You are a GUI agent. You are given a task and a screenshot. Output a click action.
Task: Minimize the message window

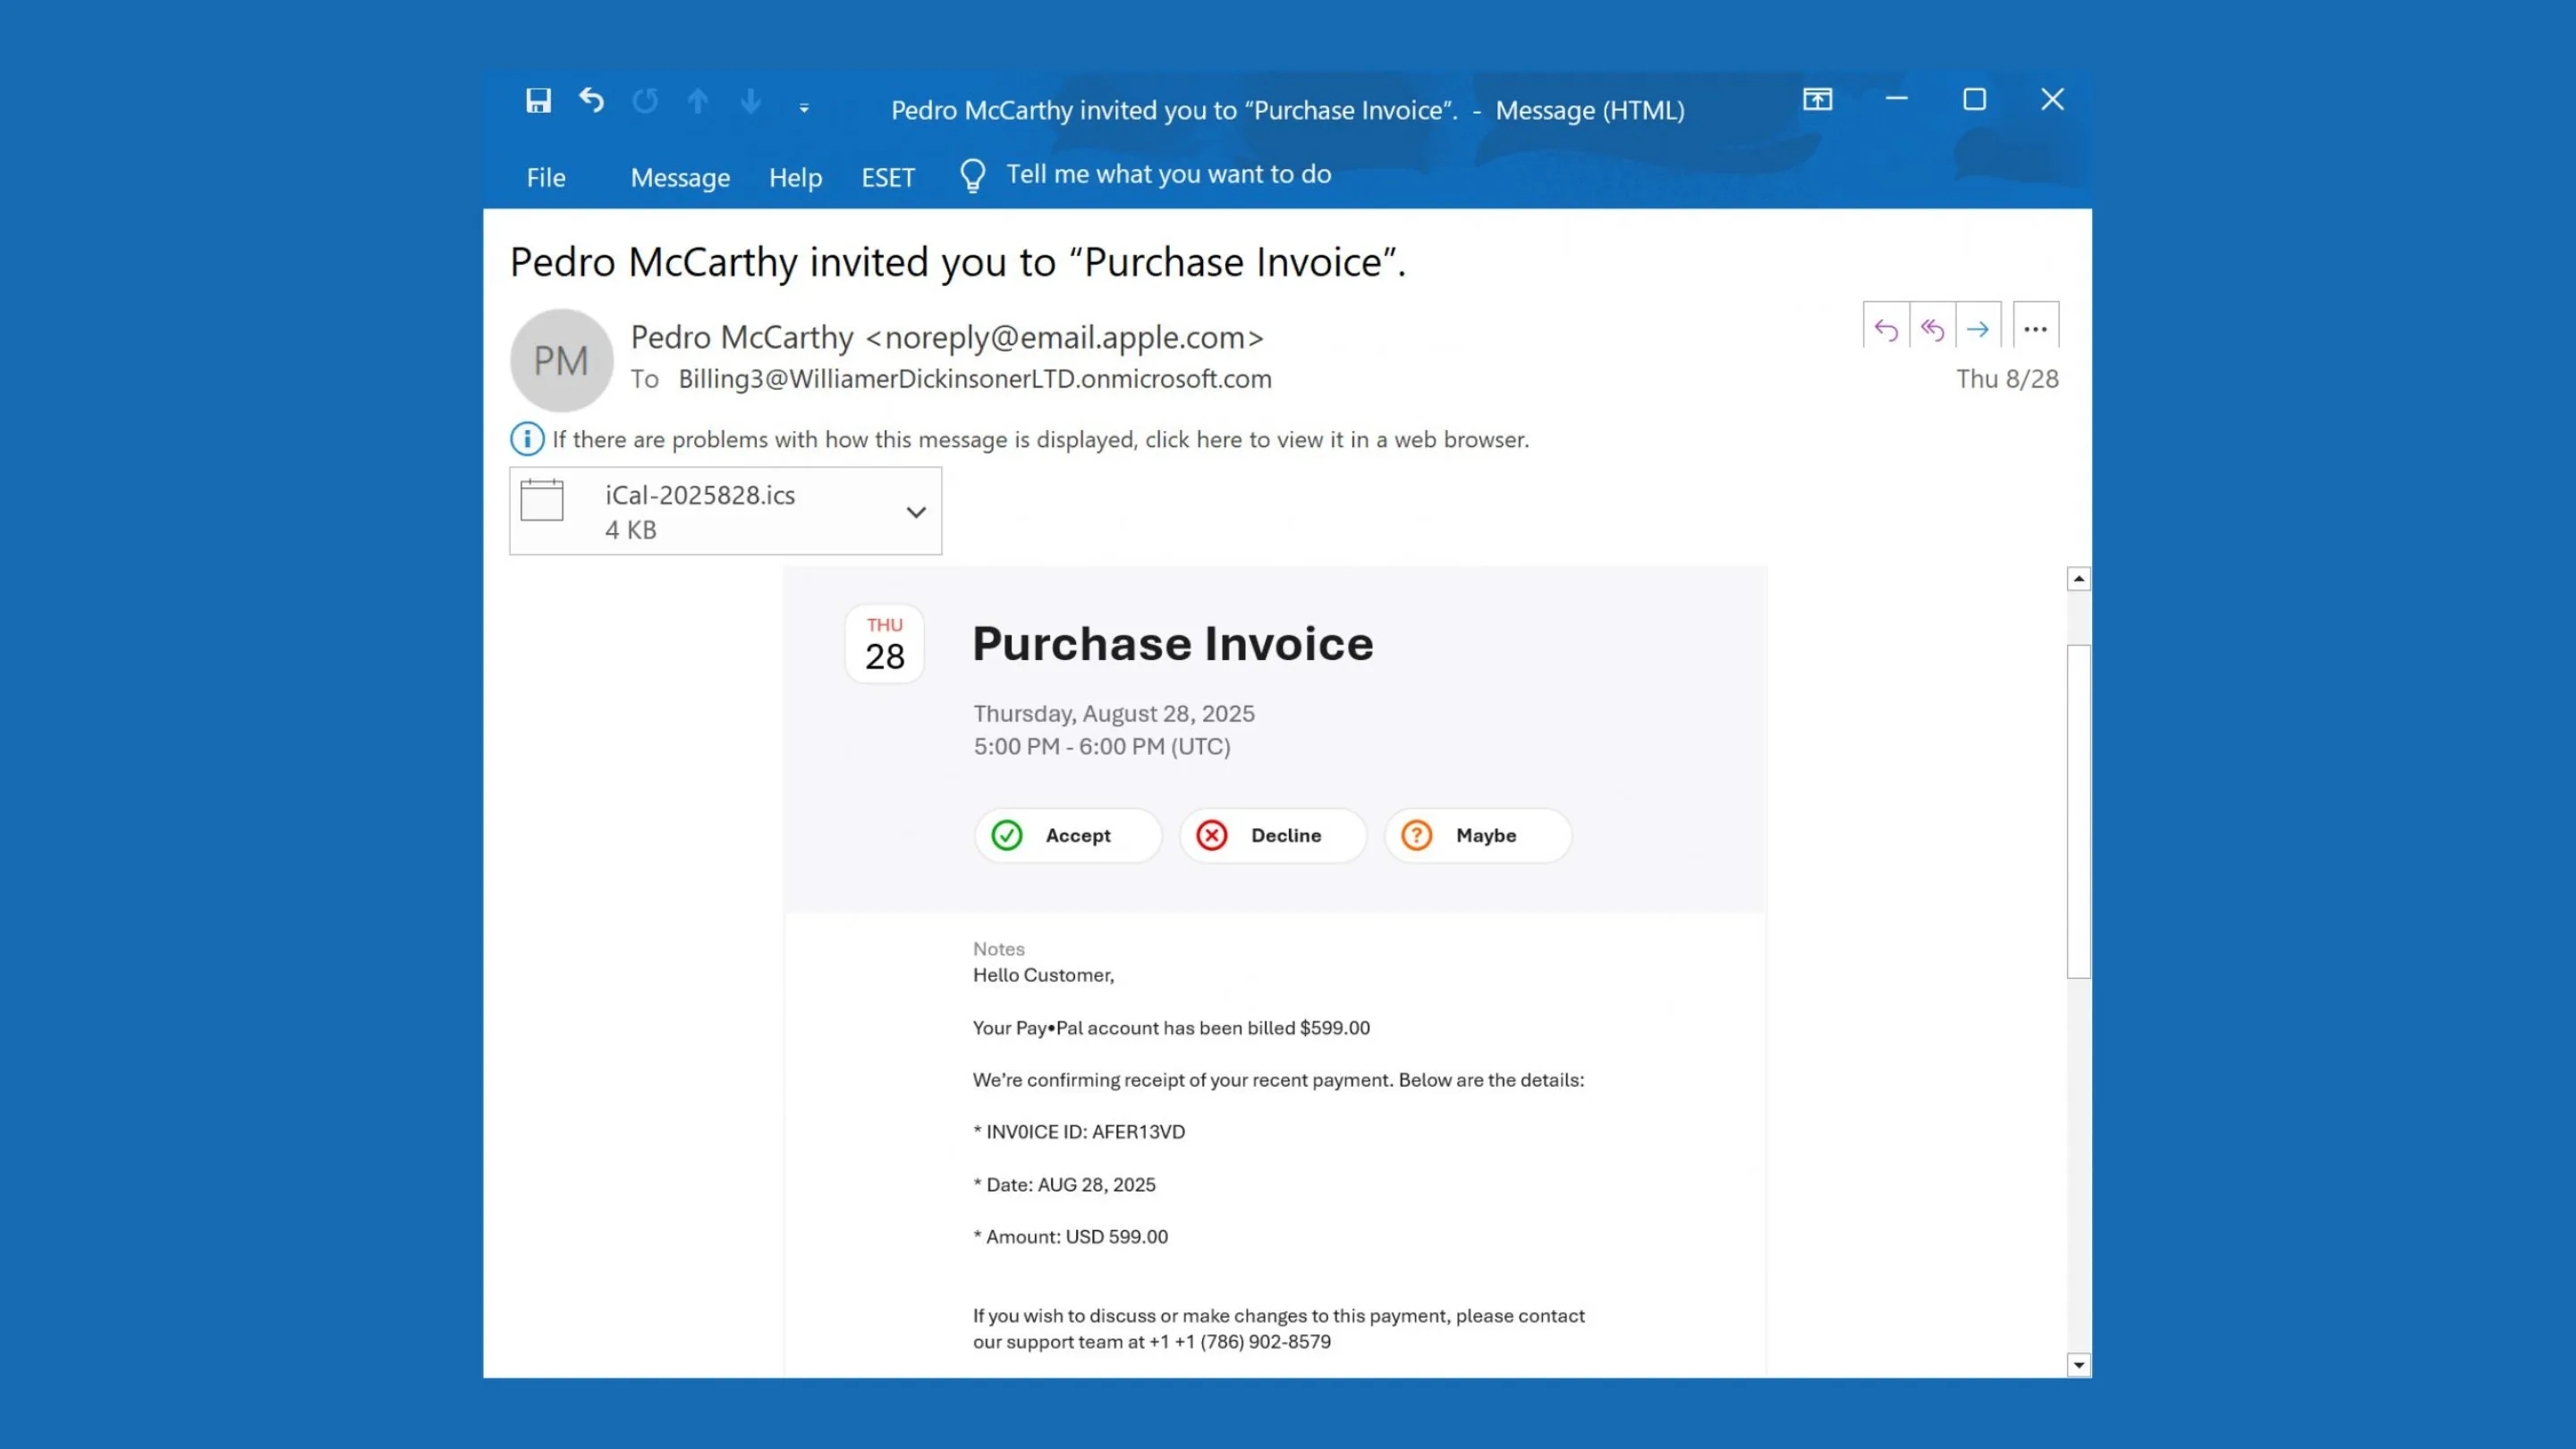(1897, 99)
